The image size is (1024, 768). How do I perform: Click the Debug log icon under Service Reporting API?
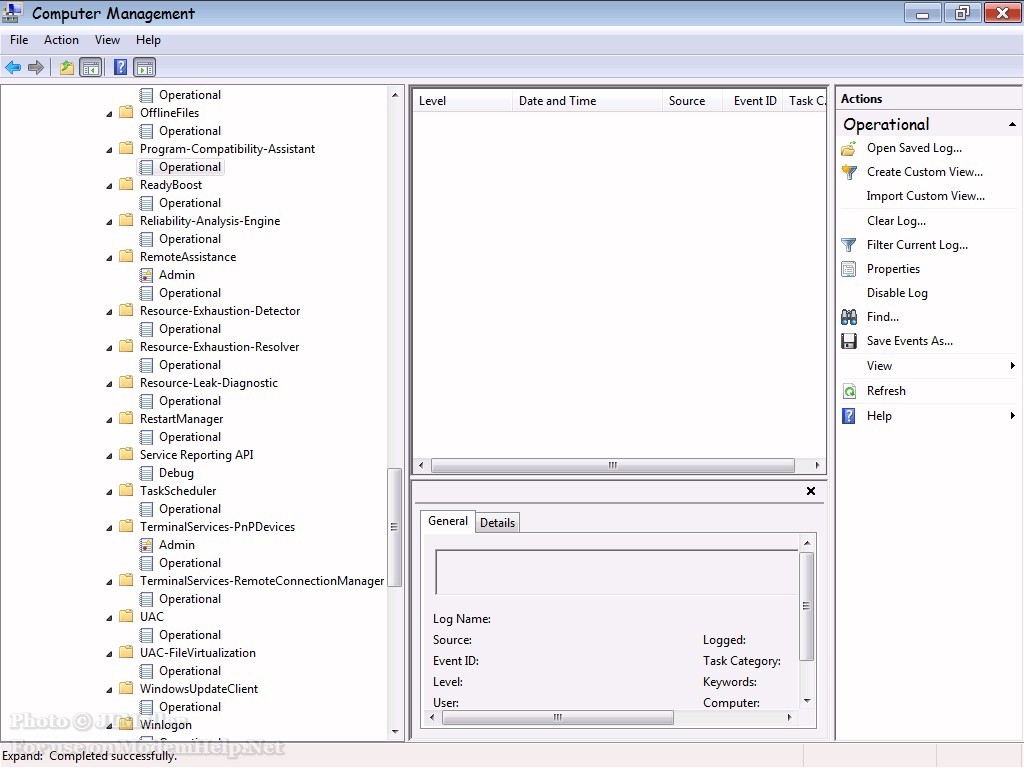coord(146,473)
